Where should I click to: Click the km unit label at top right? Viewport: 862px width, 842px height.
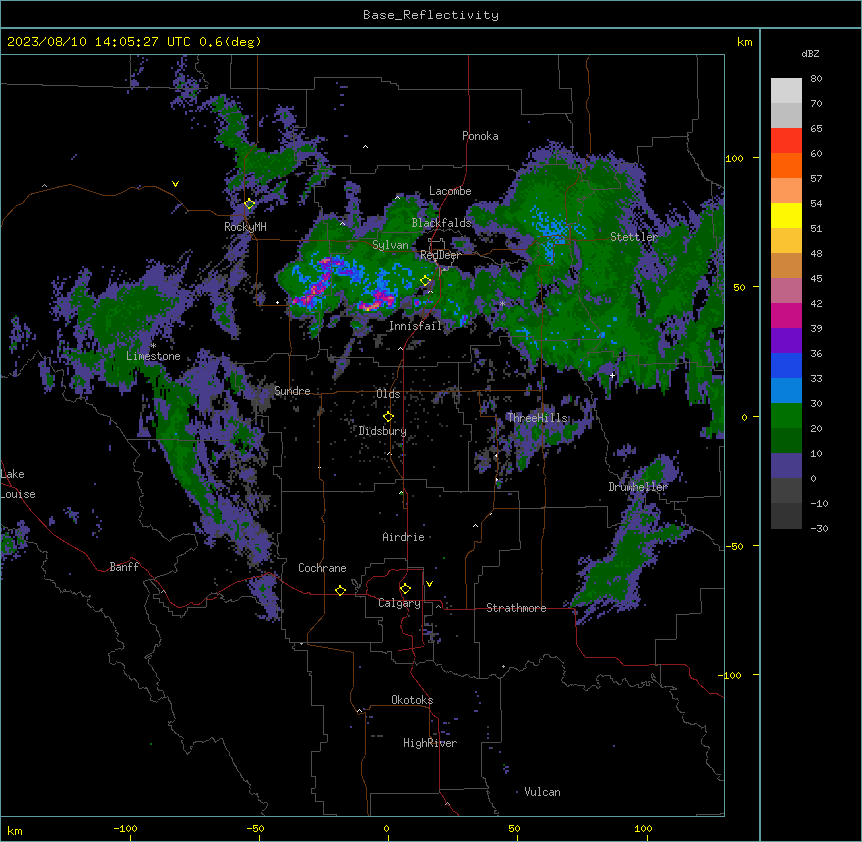(745, 42)
